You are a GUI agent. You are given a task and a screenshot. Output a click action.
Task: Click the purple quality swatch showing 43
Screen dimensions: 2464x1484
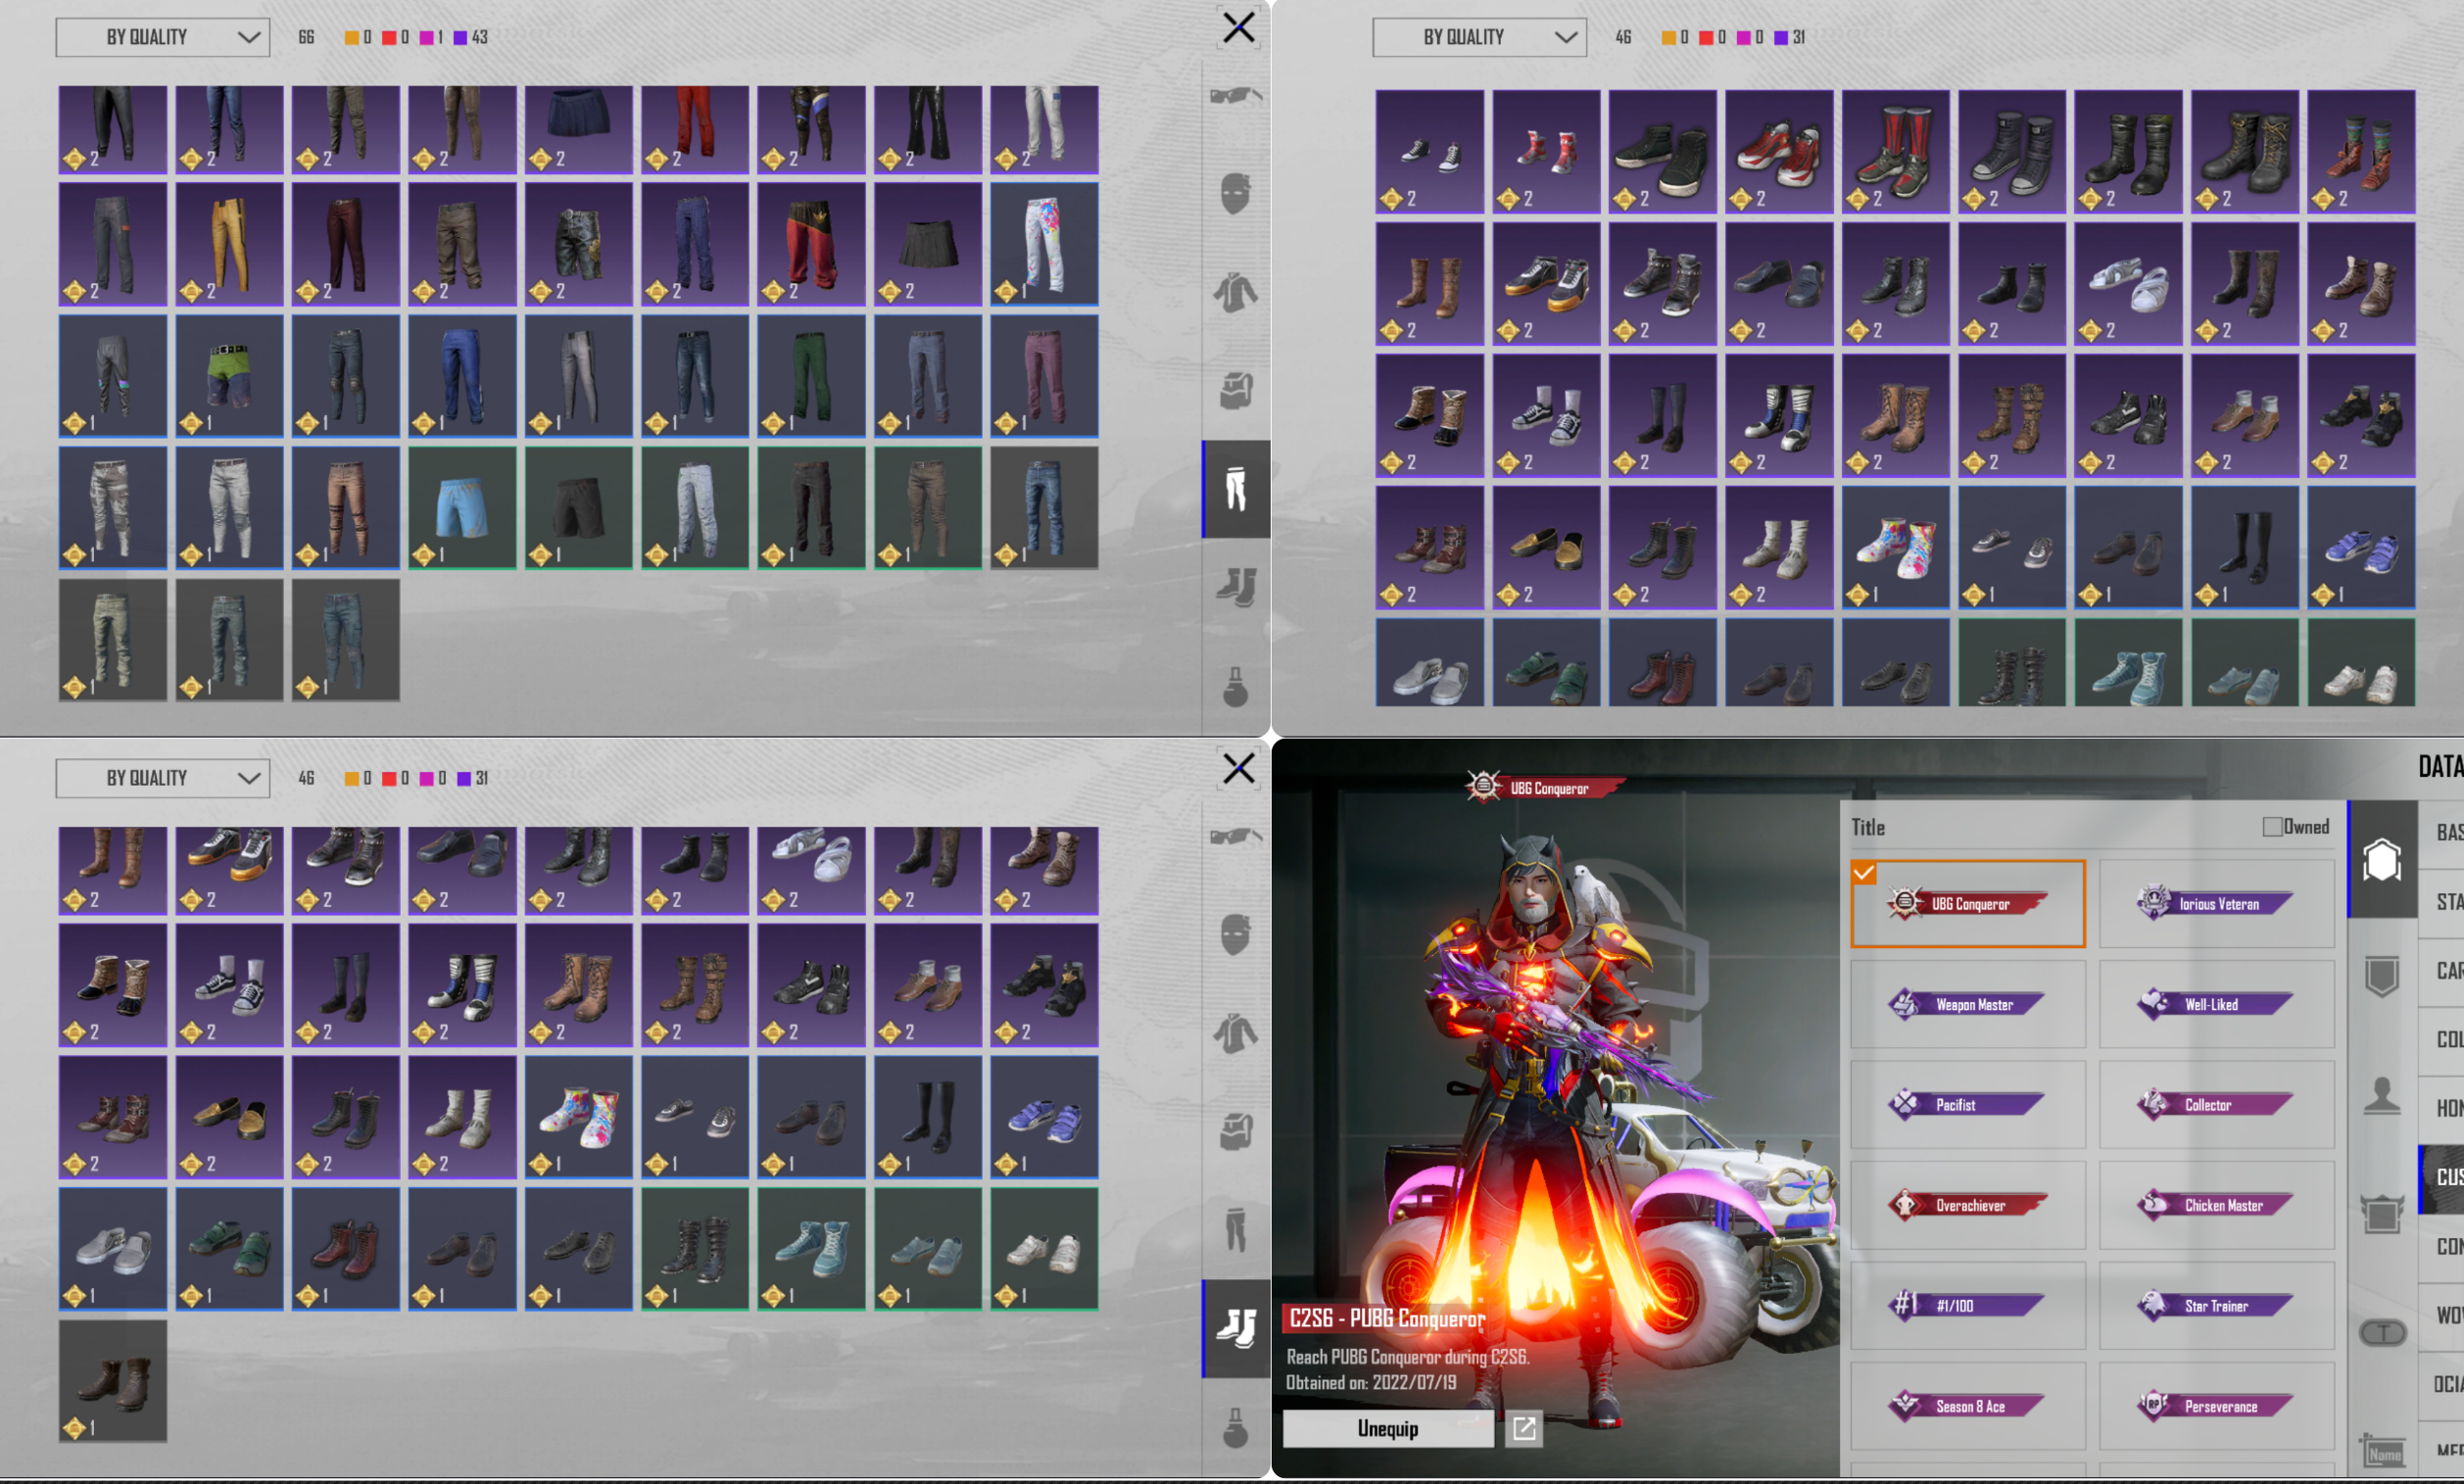coord(461,38)
